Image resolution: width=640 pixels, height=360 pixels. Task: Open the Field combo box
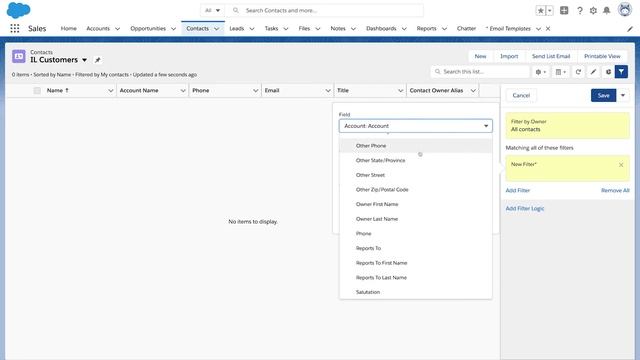[416, 126]
